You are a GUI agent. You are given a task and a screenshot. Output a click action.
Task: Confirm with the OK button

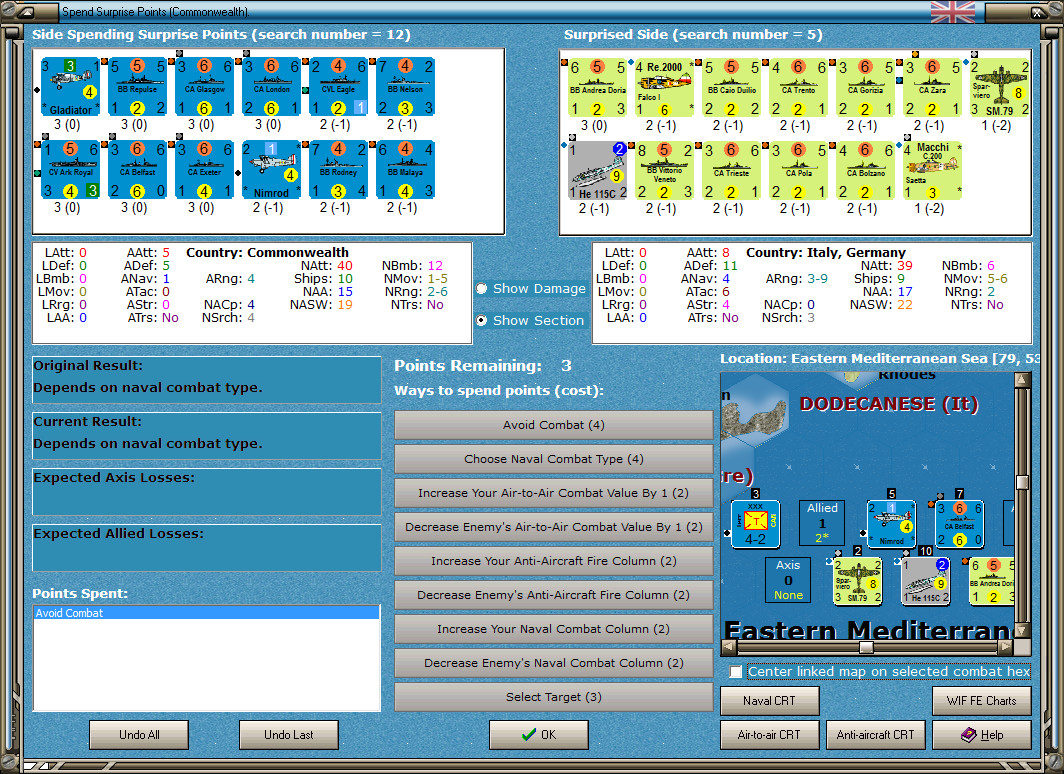tap(539, 735)
